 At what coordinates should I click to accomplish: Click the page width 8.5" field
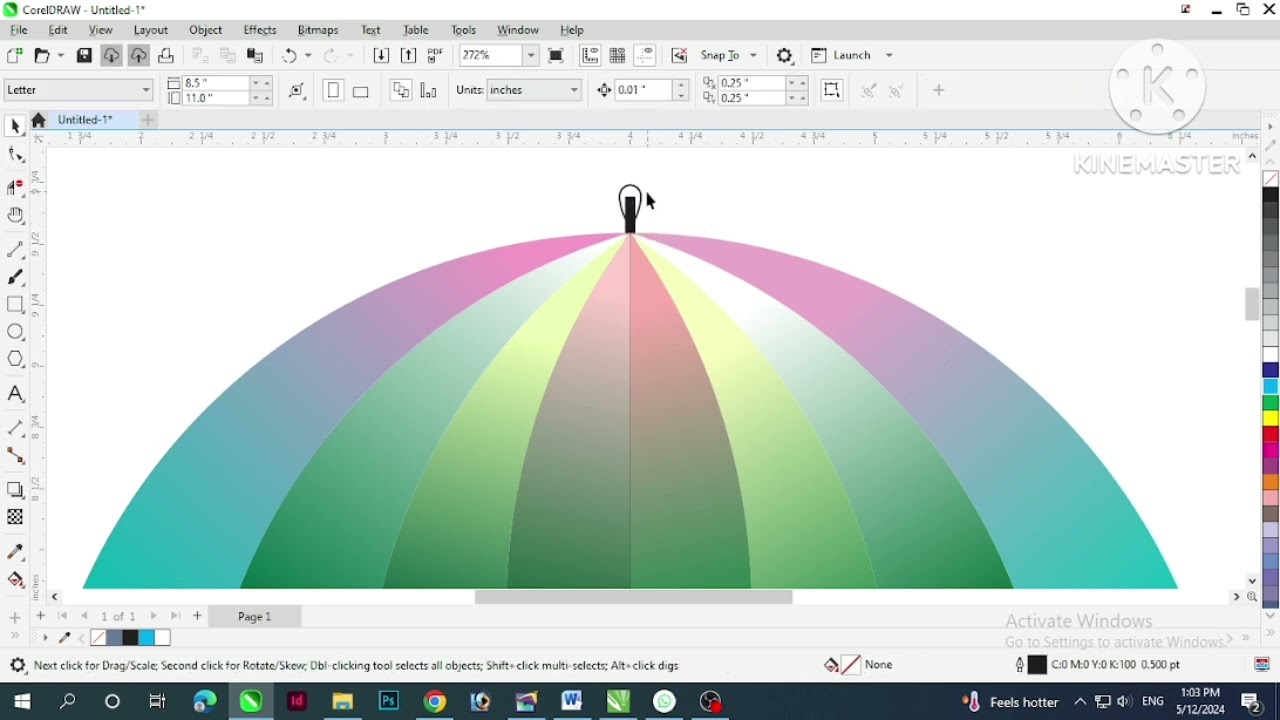(x=216, y=84)
